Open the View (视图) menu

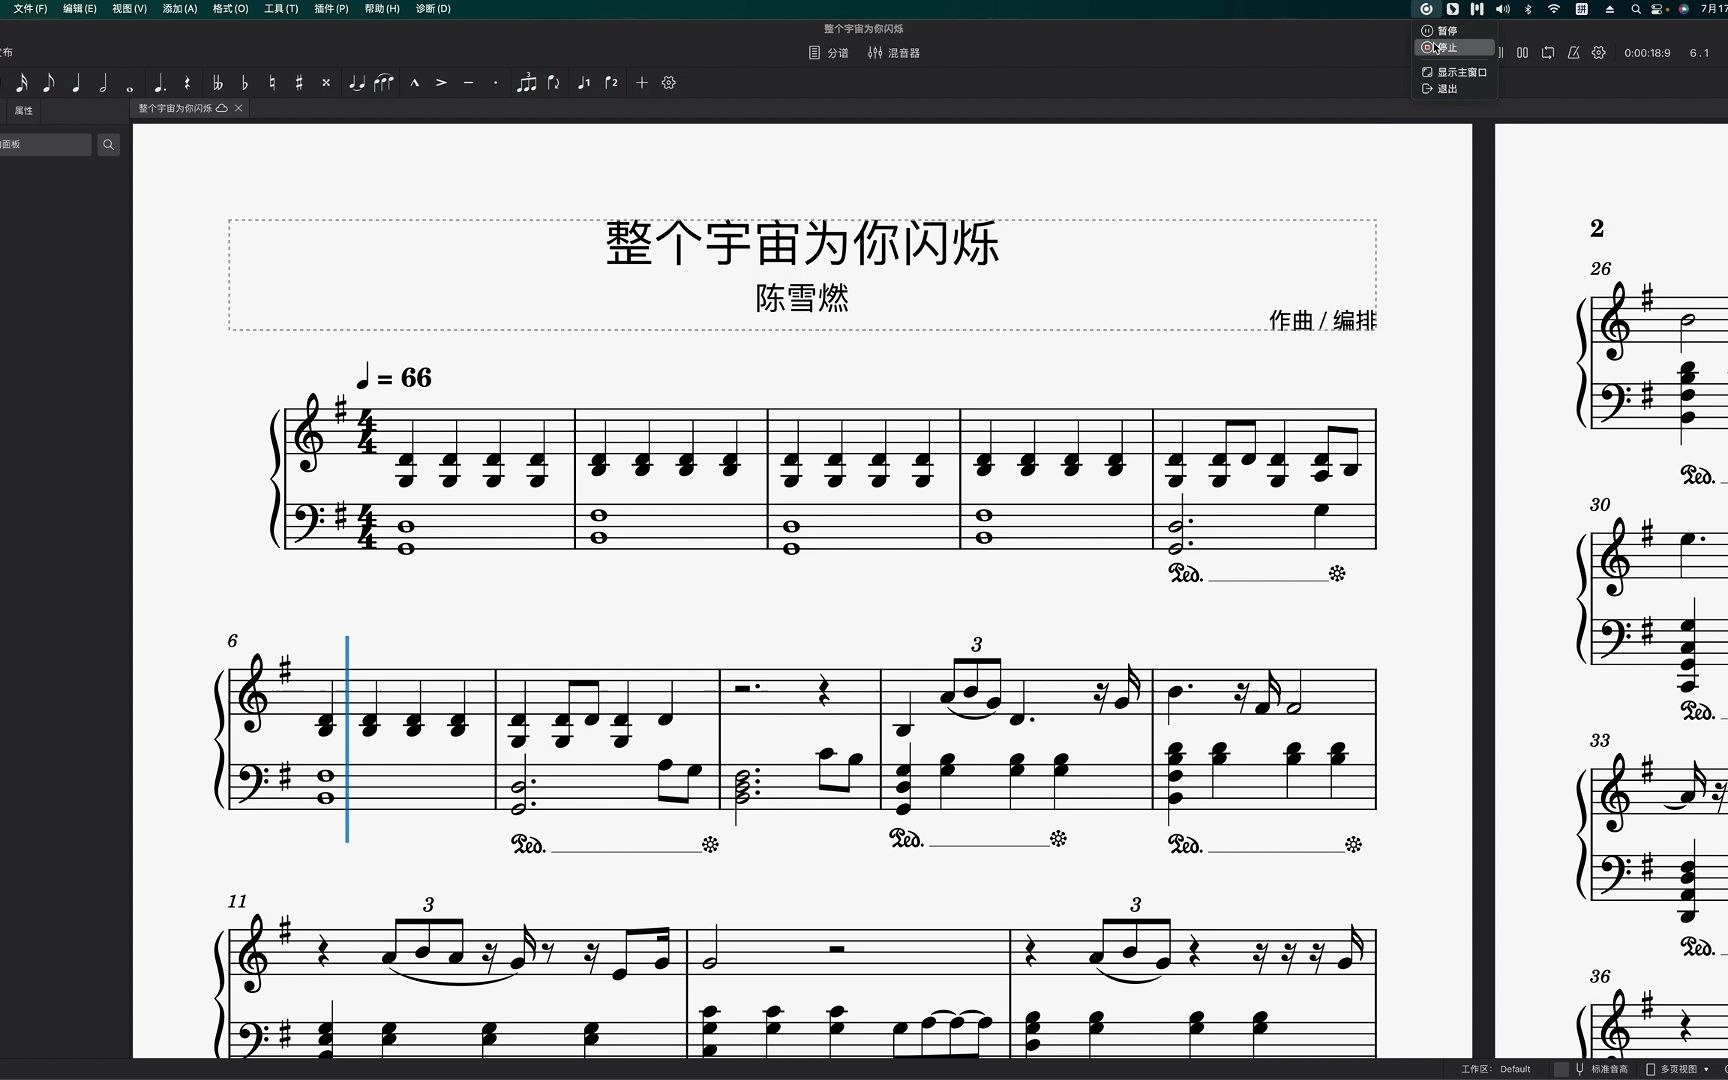tap(129, 8)
